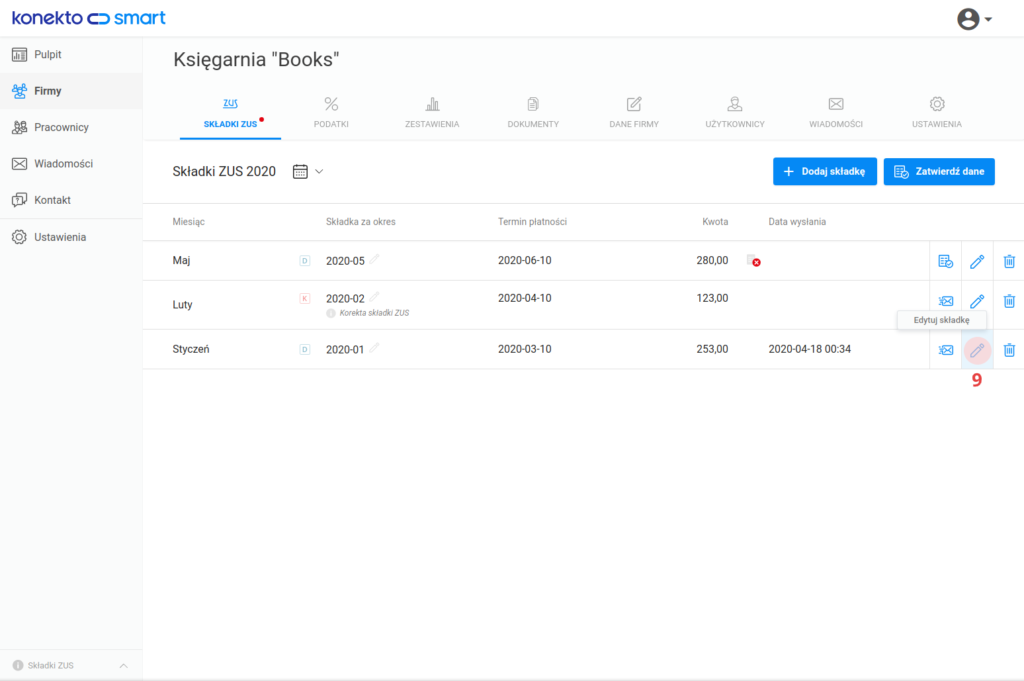The width and height of the screenshot is (1024, 681).
Task: Click the confirm data icon in Maj row
Action: click(946, 261)
